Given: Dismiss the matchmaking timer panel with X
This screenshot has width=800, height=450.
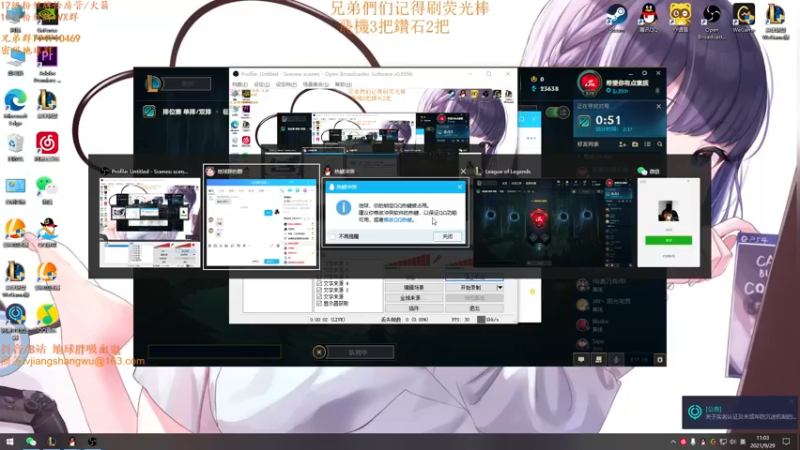Looking at the screenshot, I should tap(659, 106).
